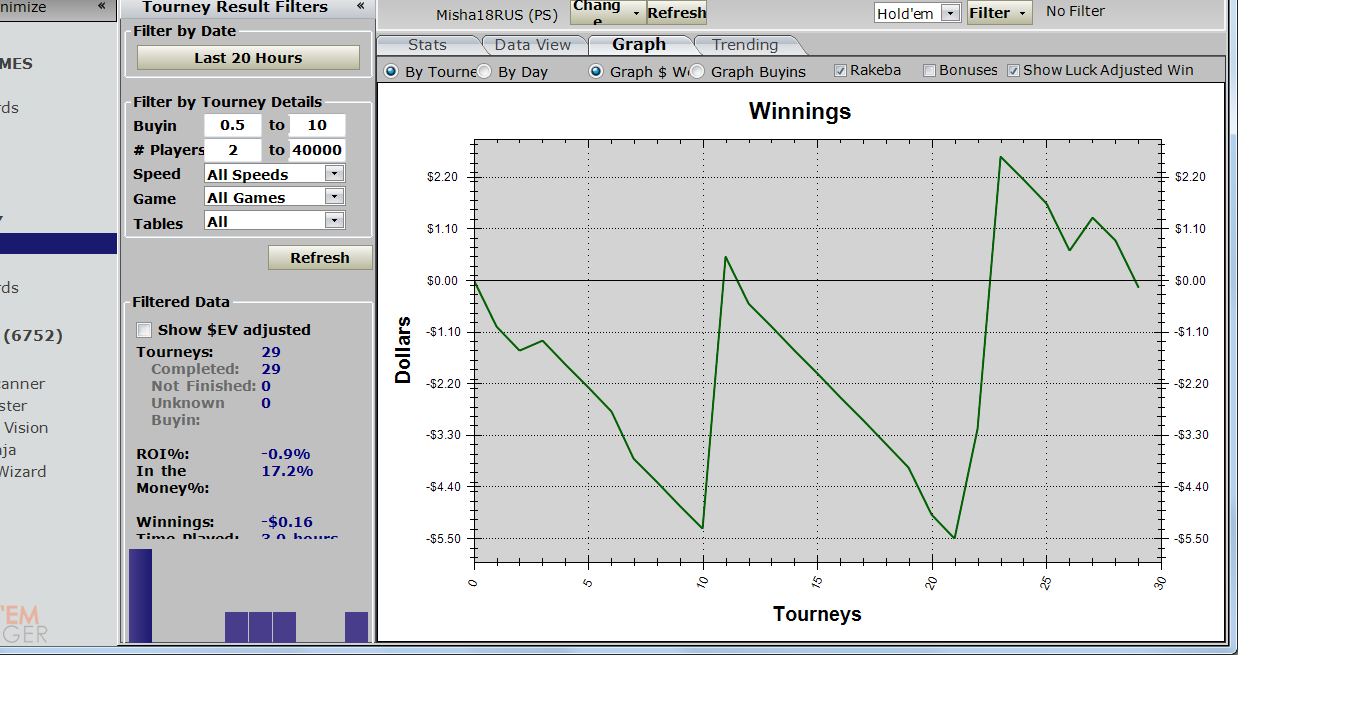Viewport: 1362px width, 726px height.
Task: Select the By Day radio button
Action: pyautogui.click(x=484, y=72)
